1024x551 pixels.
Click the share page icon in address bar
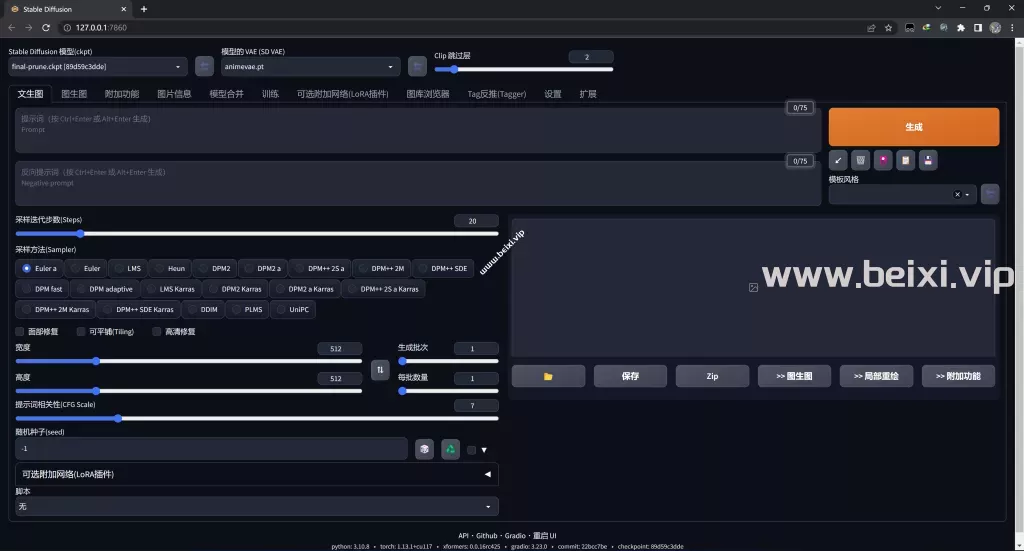pos(871,27)
